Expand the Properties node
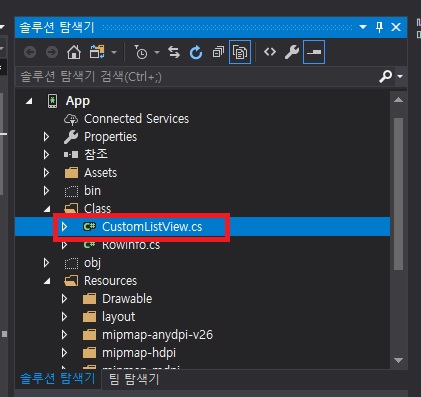This screenshot has height=397, width=421. [46, 137]
